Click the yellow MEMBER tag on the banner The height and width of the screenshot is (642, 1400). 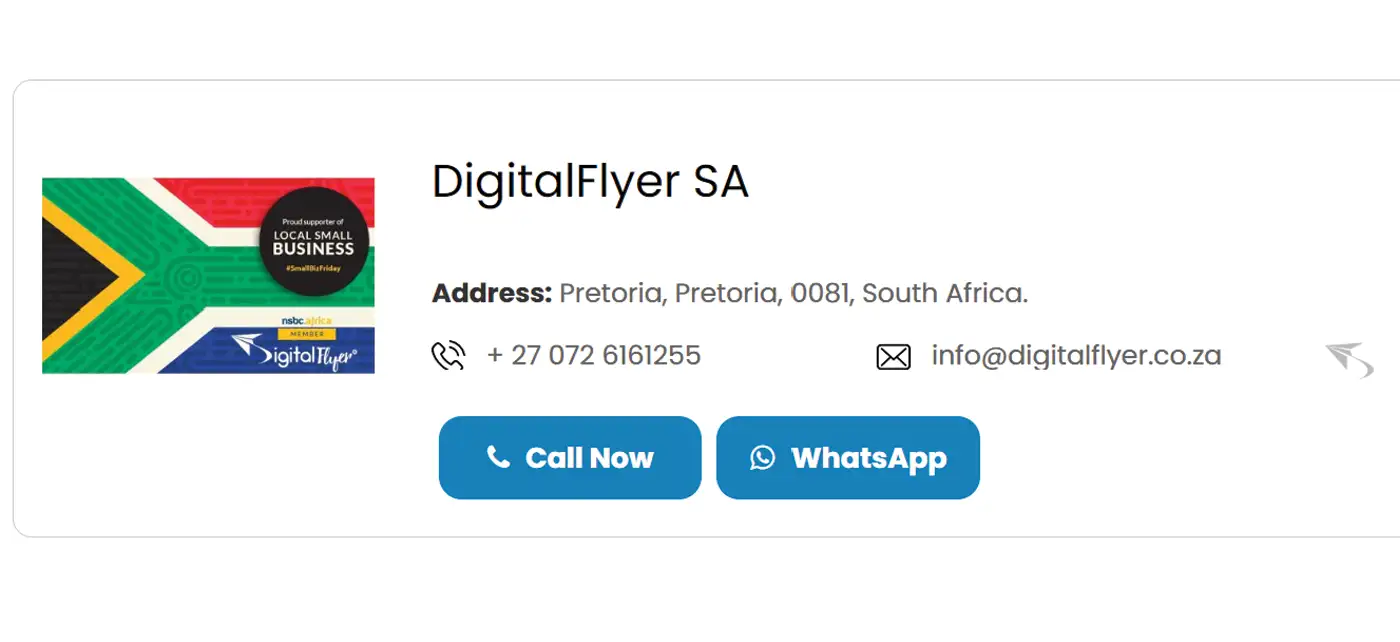[306, 333]
